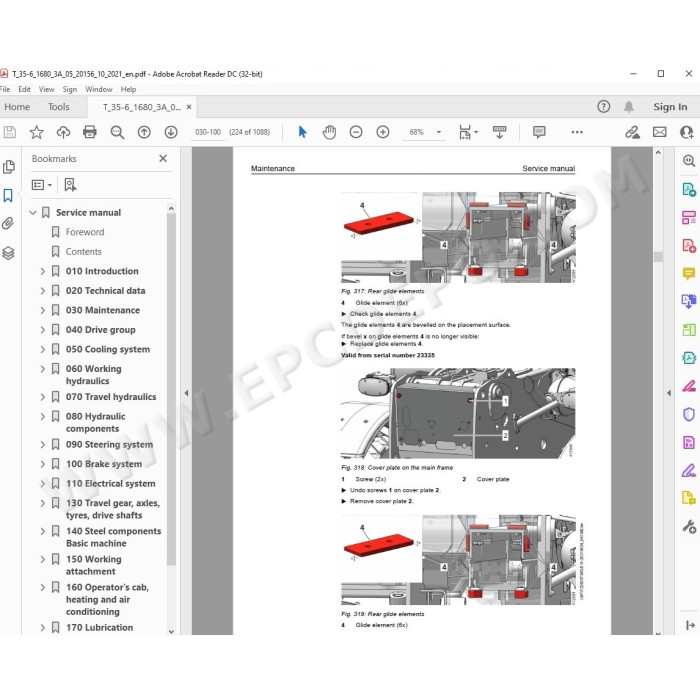
Task: Send the file by email envelope icon
Action: (659, 132)
